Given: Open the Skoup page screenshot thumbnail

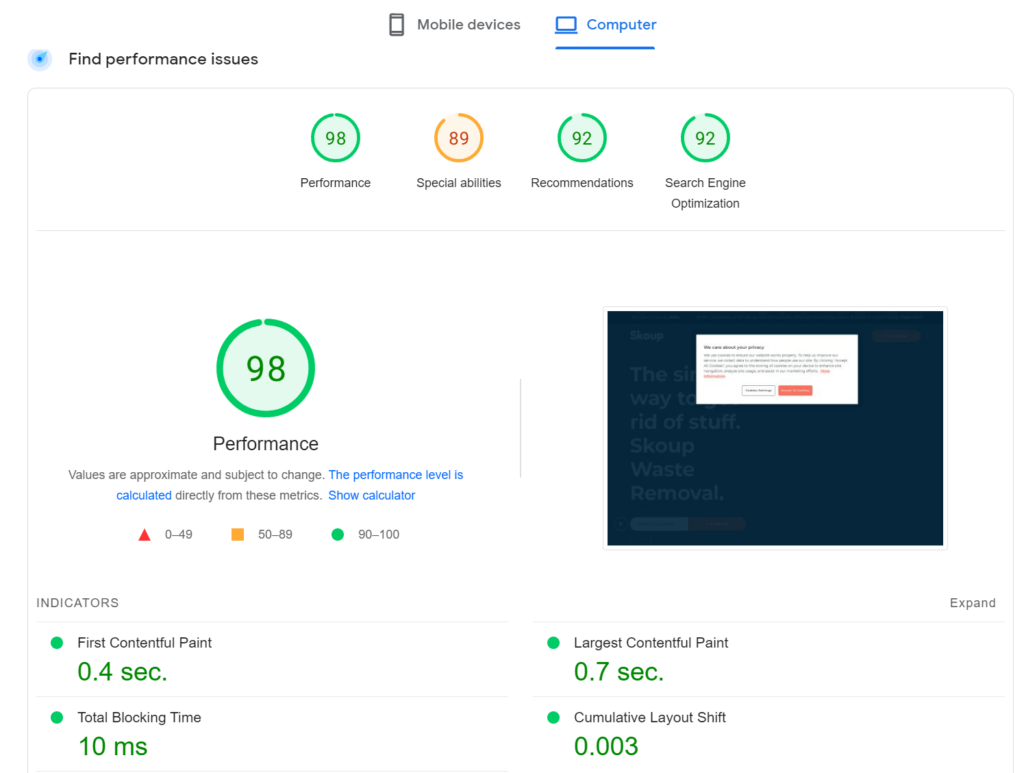Looking at the screenshot, I should point(775,428).
